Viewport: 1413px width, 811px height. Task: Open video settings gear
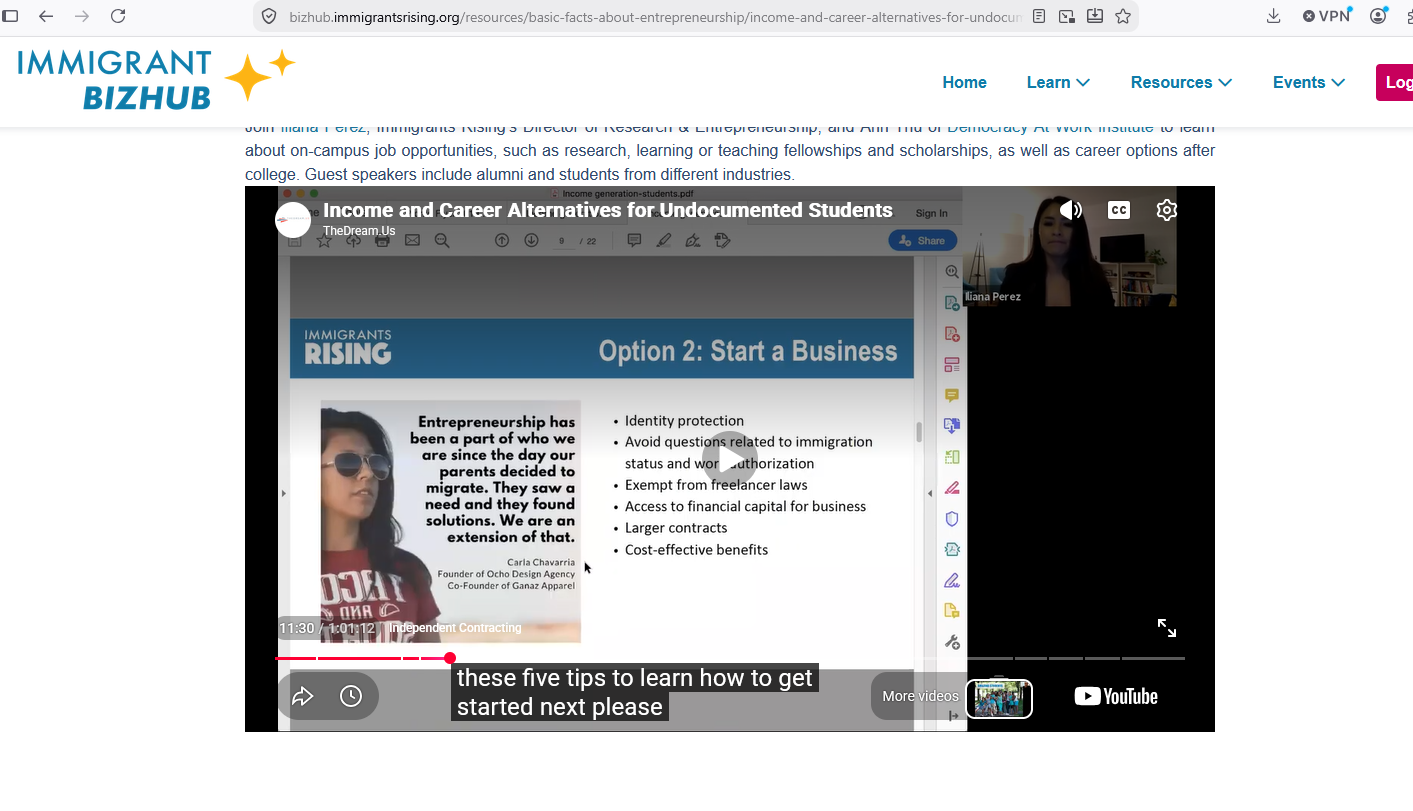(1167, 210)
